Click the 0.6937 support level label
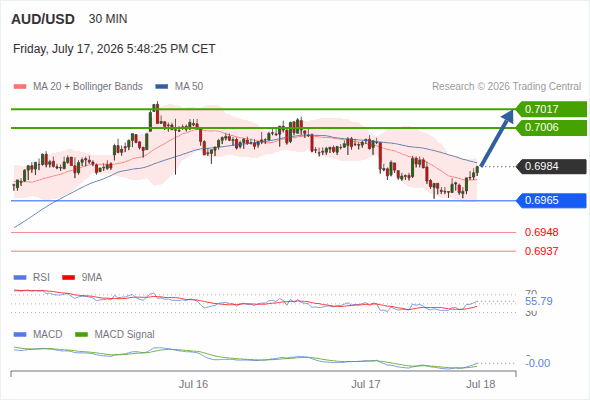 (541, 251)
